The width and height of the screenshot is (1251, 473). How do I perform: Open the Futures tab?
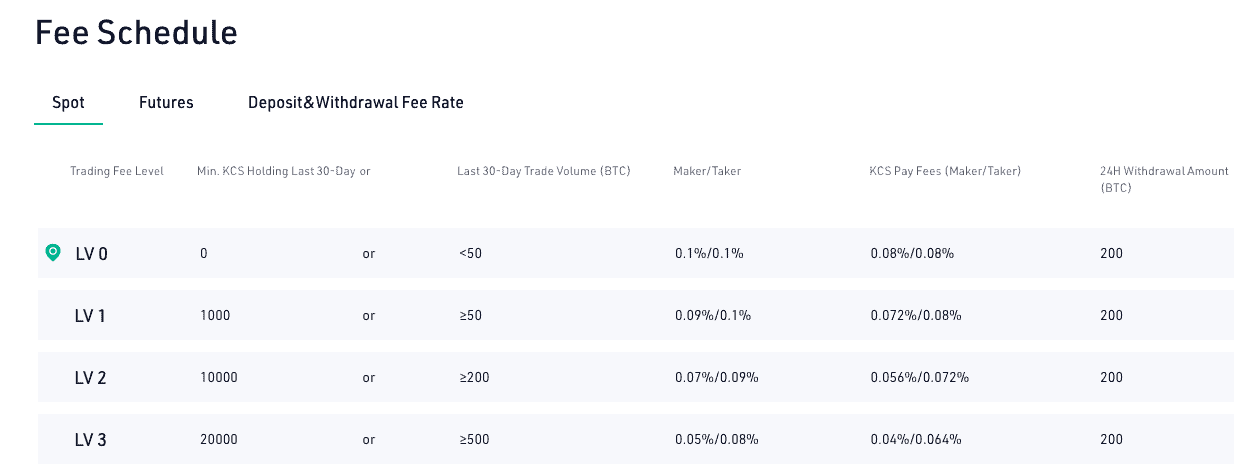(x=166, y=102)
